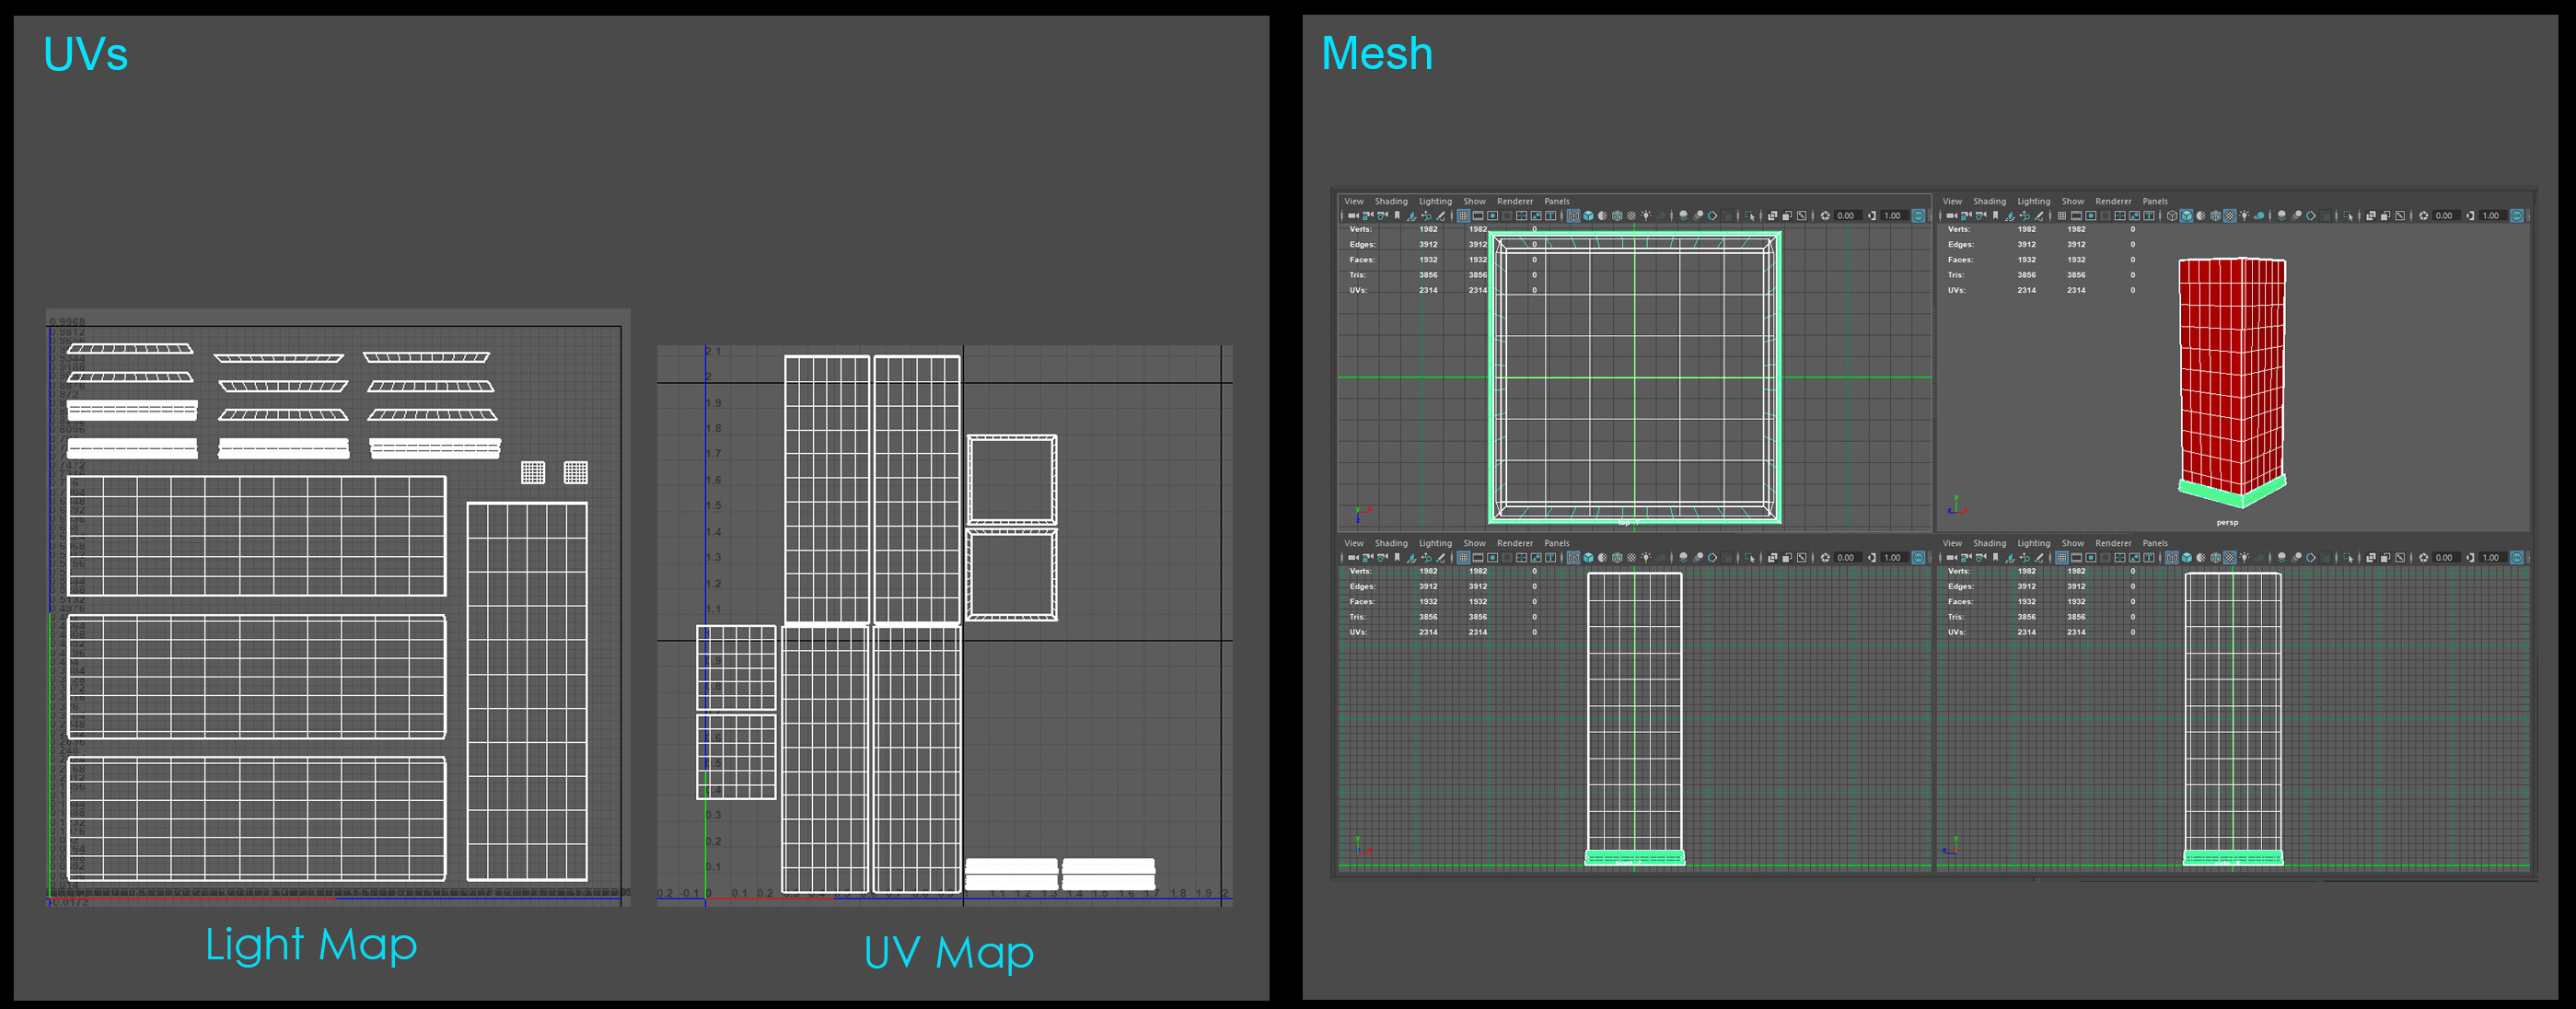Click UVs label in bottom-right panel
Image resolution: width=2576 pixels, height=1009 pixels.
point(1956,632)
